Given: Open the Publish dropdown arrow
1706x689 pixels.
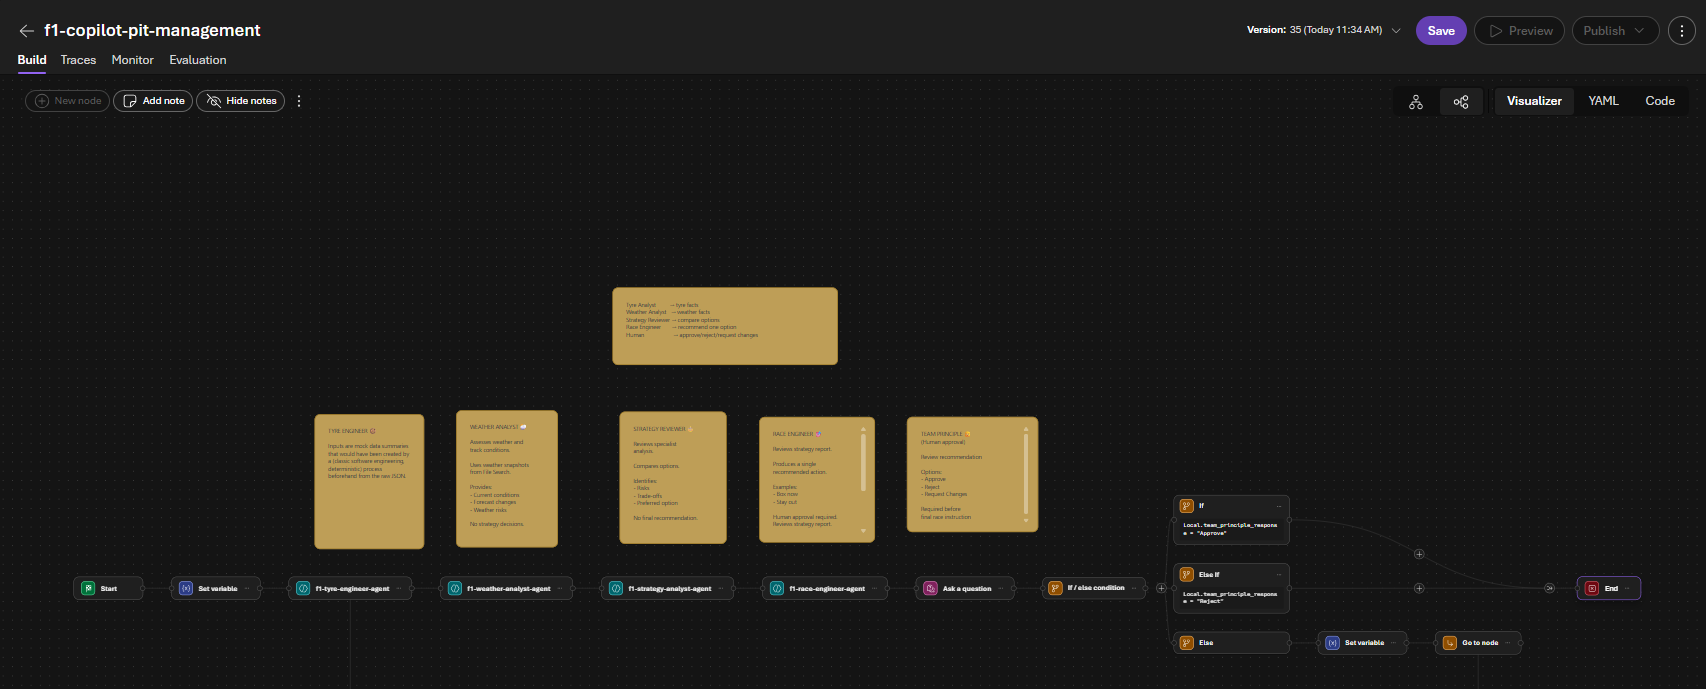Looking at the screenshot, I should click(x=1639, y=31).
